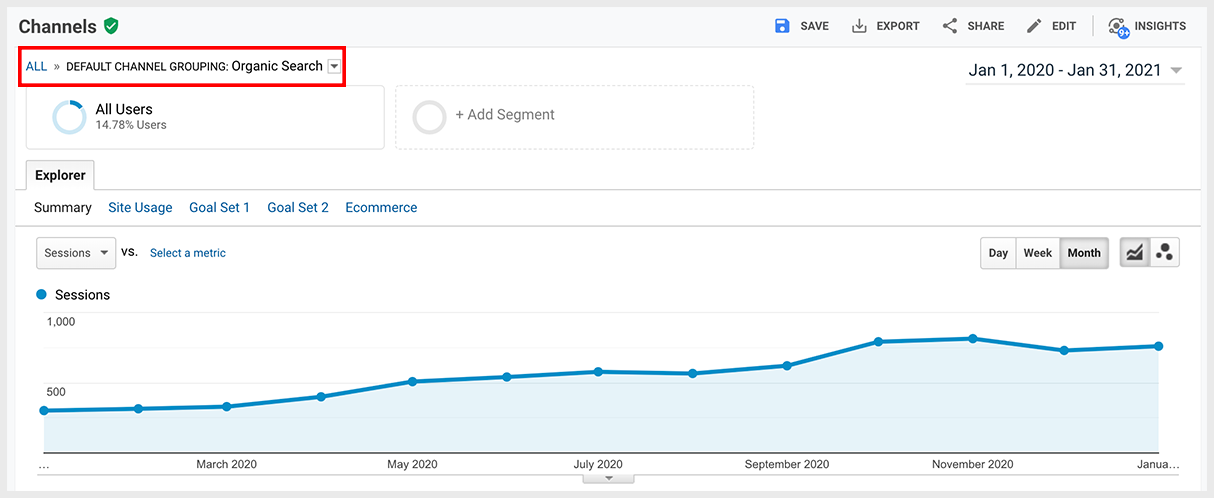Click the November 2020 data point

click(972, 339)
